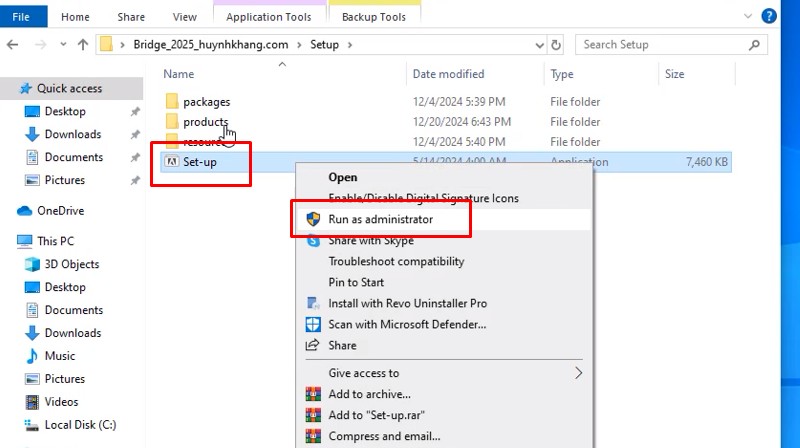
Task: Click the Refresh icon beside address bar
Action: click(x=557, y=45)
